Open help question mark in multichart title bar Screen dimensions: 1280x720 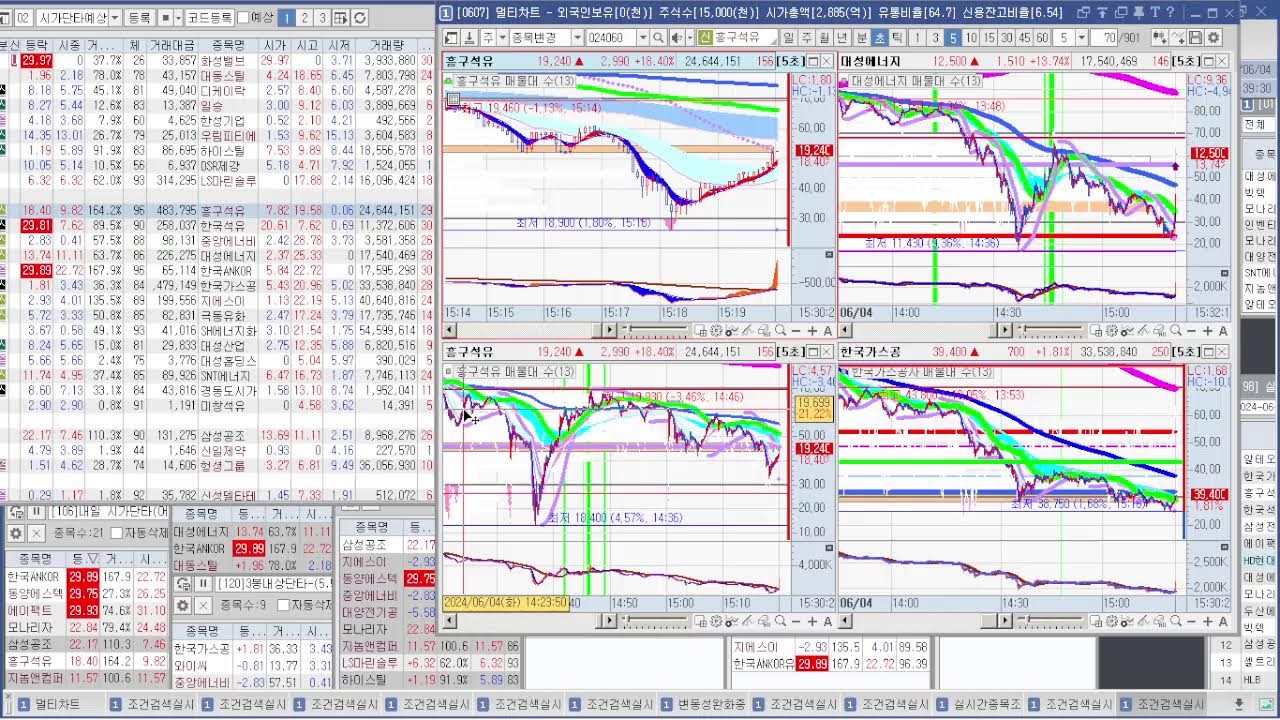[1170, 12]
